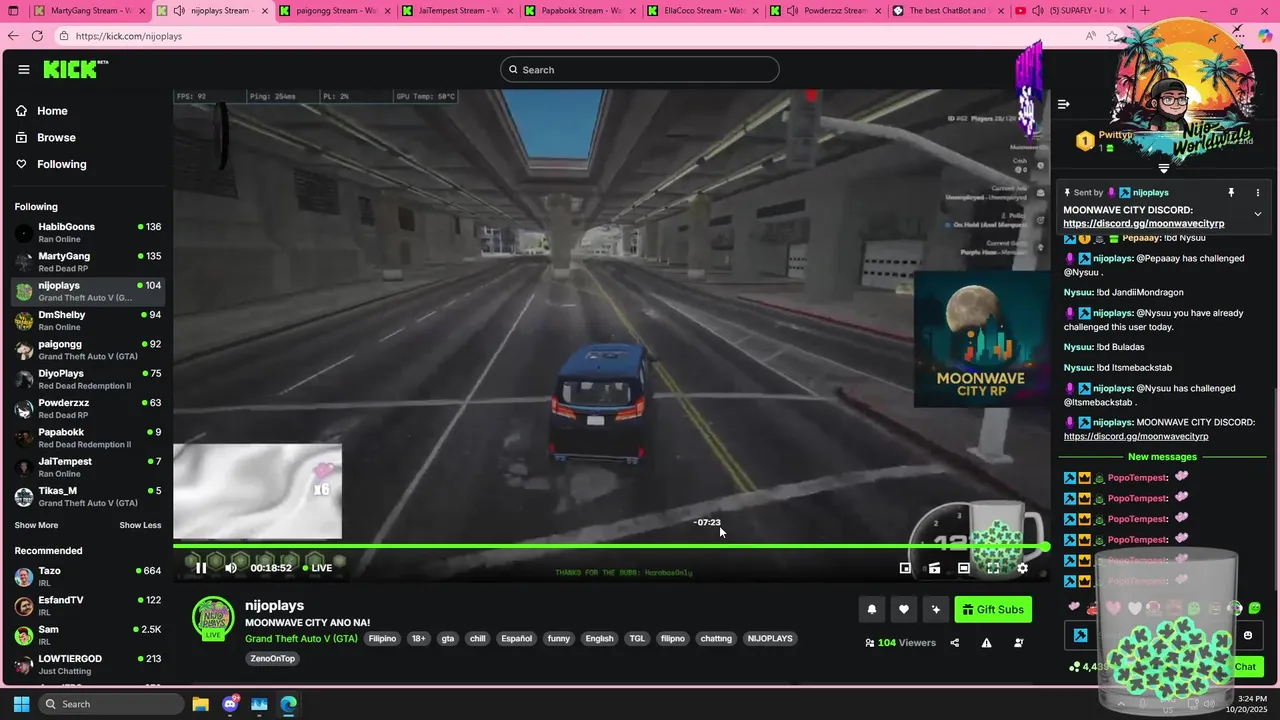Viewport: 1280px width, 720px height.
Task: Switch to the EllaCoco Stream tab
Action: click(x=703, y=11)
